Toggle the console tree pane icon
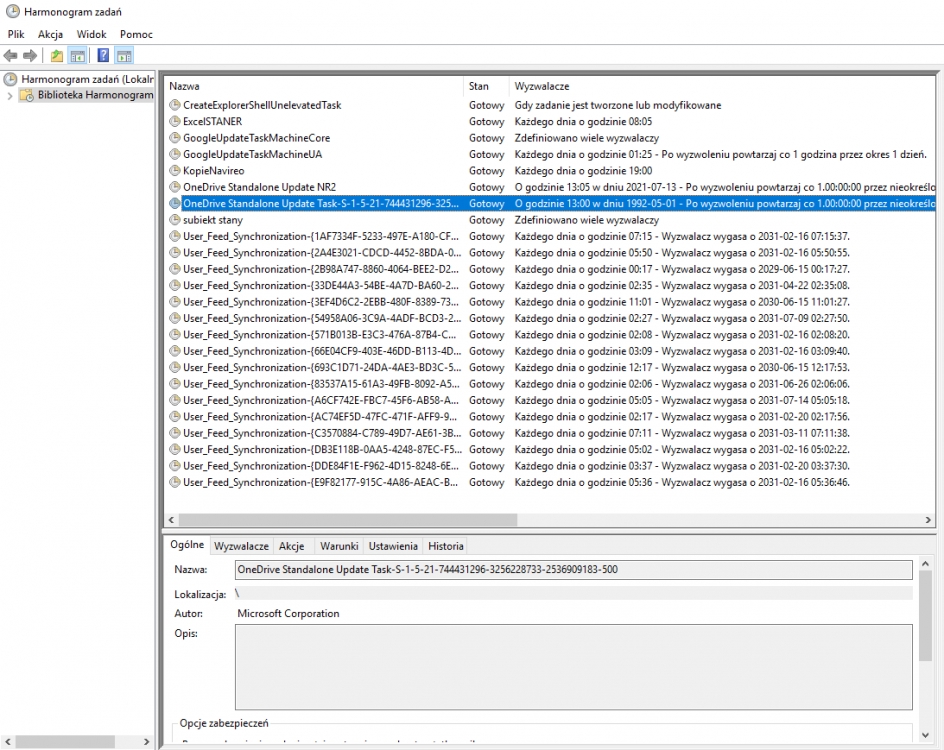Screen dimensions: 944x750 (x=77, y=56)
